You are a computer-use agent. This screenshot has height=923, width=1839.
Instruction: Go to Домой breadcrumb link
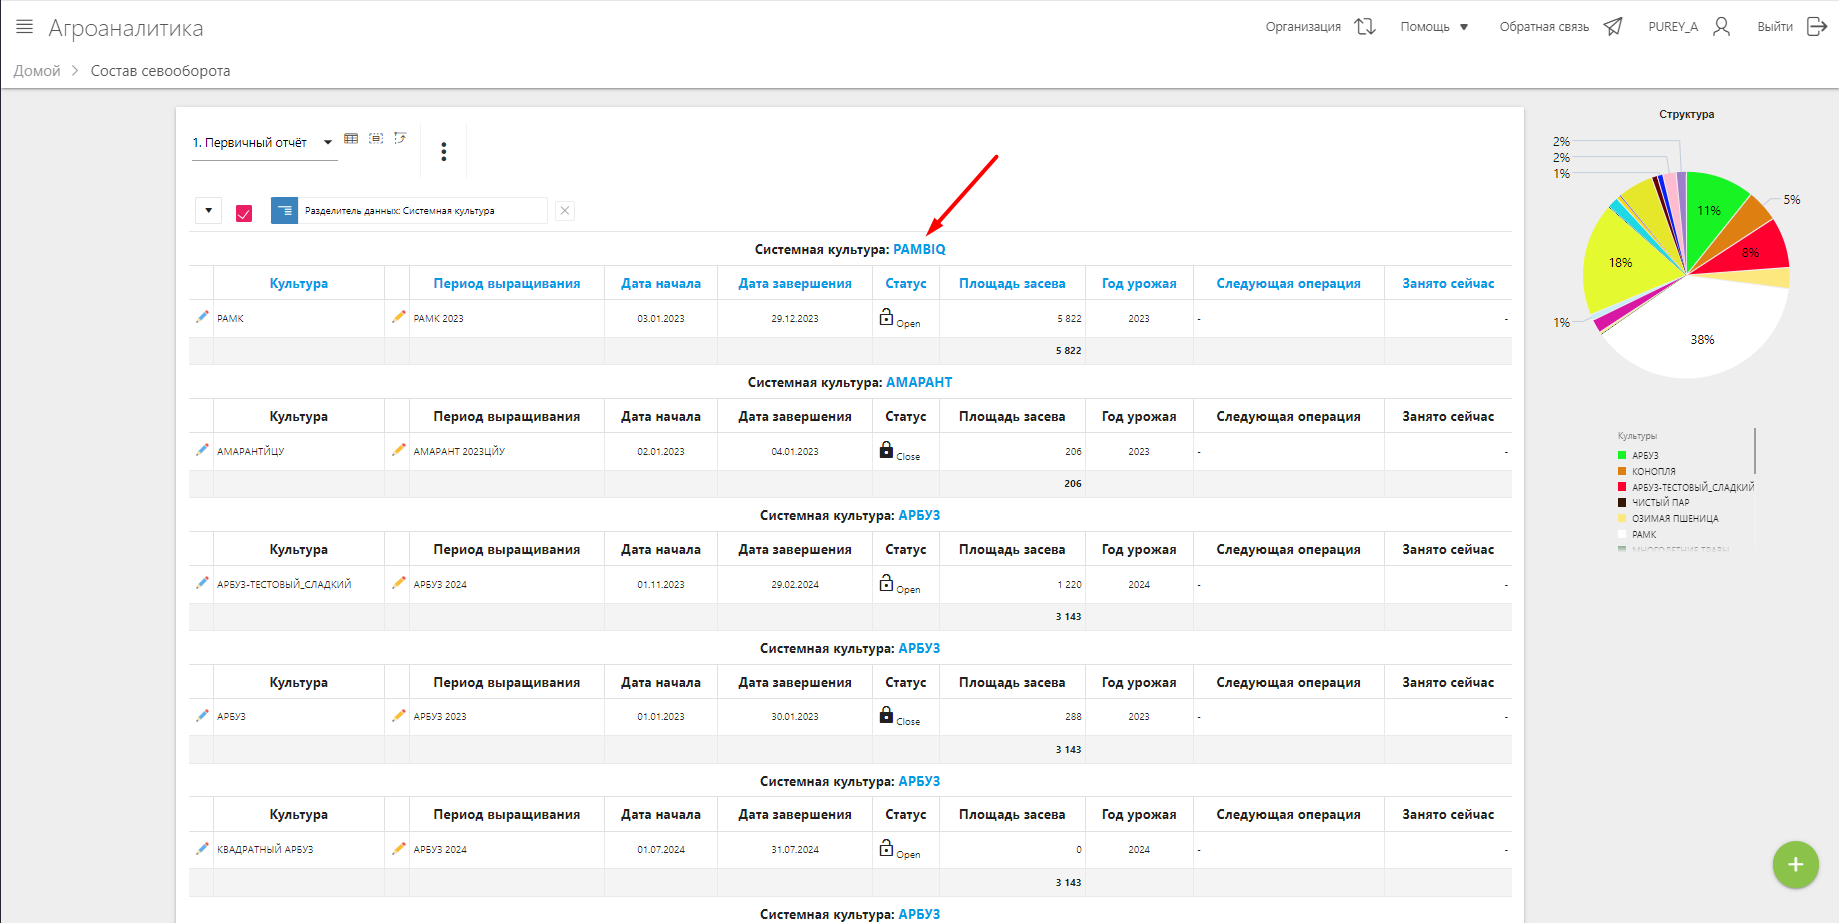click(37, 71)
